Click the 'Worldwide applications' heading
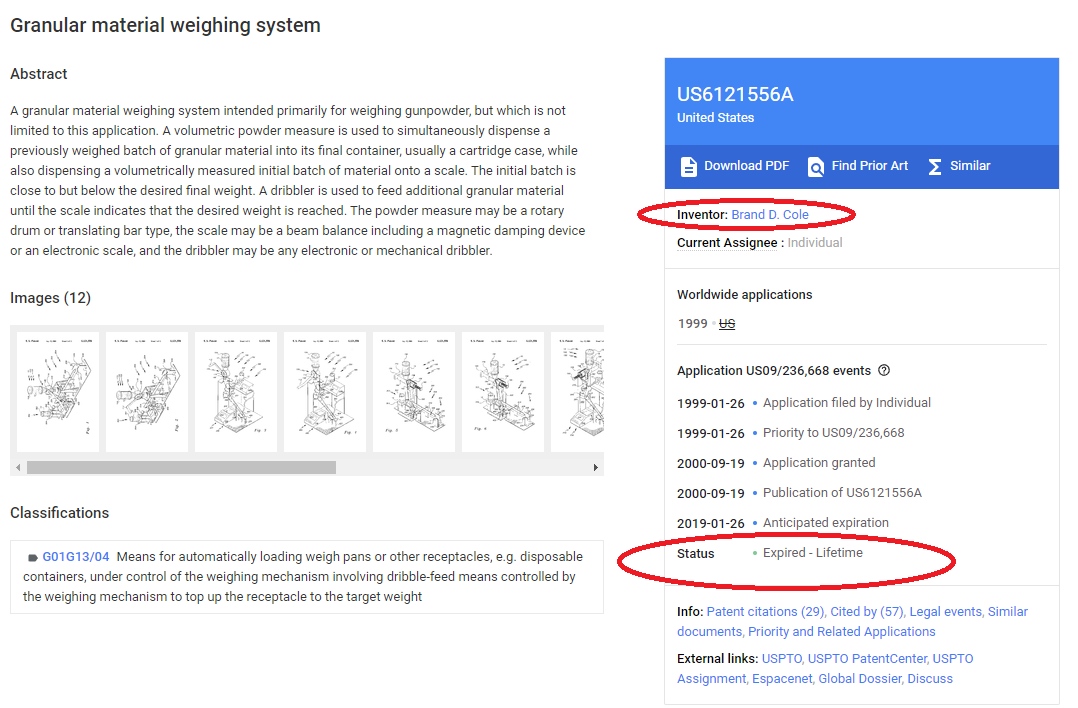The image size is (1078, 708). point(745,294)
